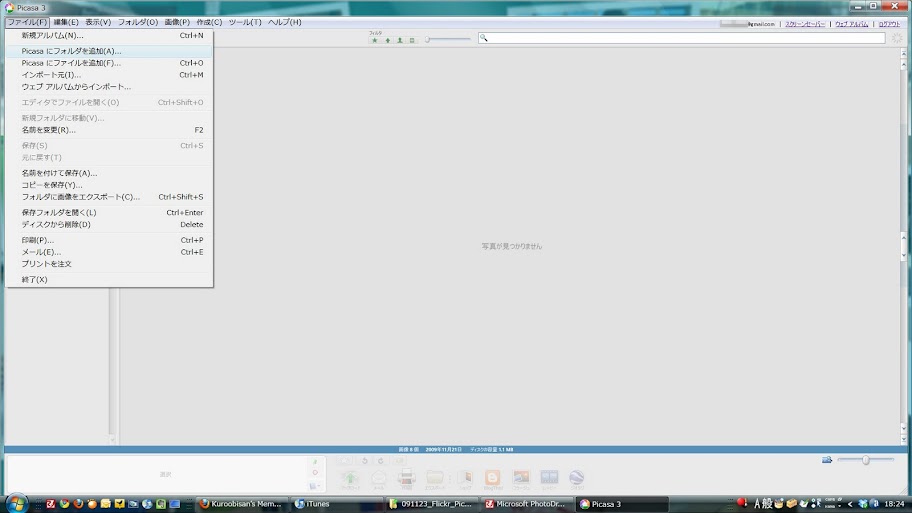
Task: Select インポート元(I)... menu entry
Action: click(109, 75)
